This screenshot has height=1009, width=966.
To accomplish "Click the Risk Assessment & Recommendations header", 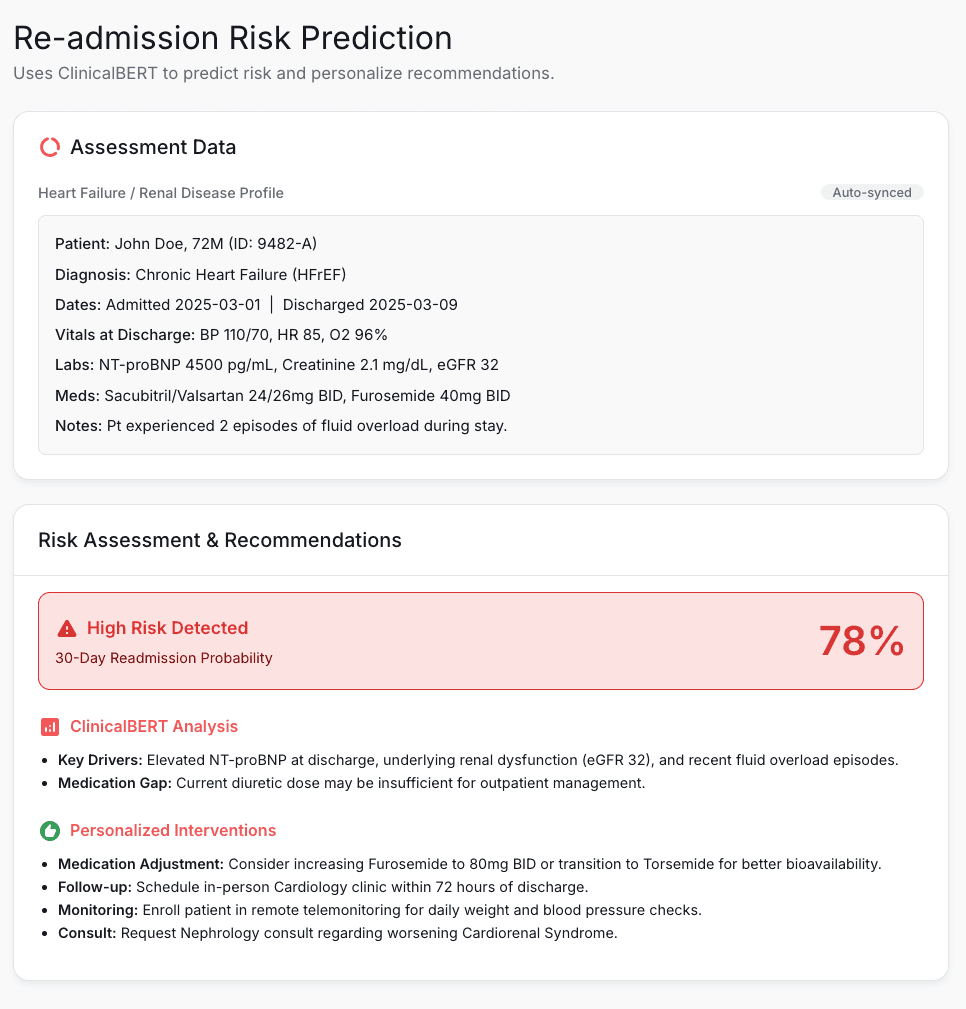I will tap(219, 540).
